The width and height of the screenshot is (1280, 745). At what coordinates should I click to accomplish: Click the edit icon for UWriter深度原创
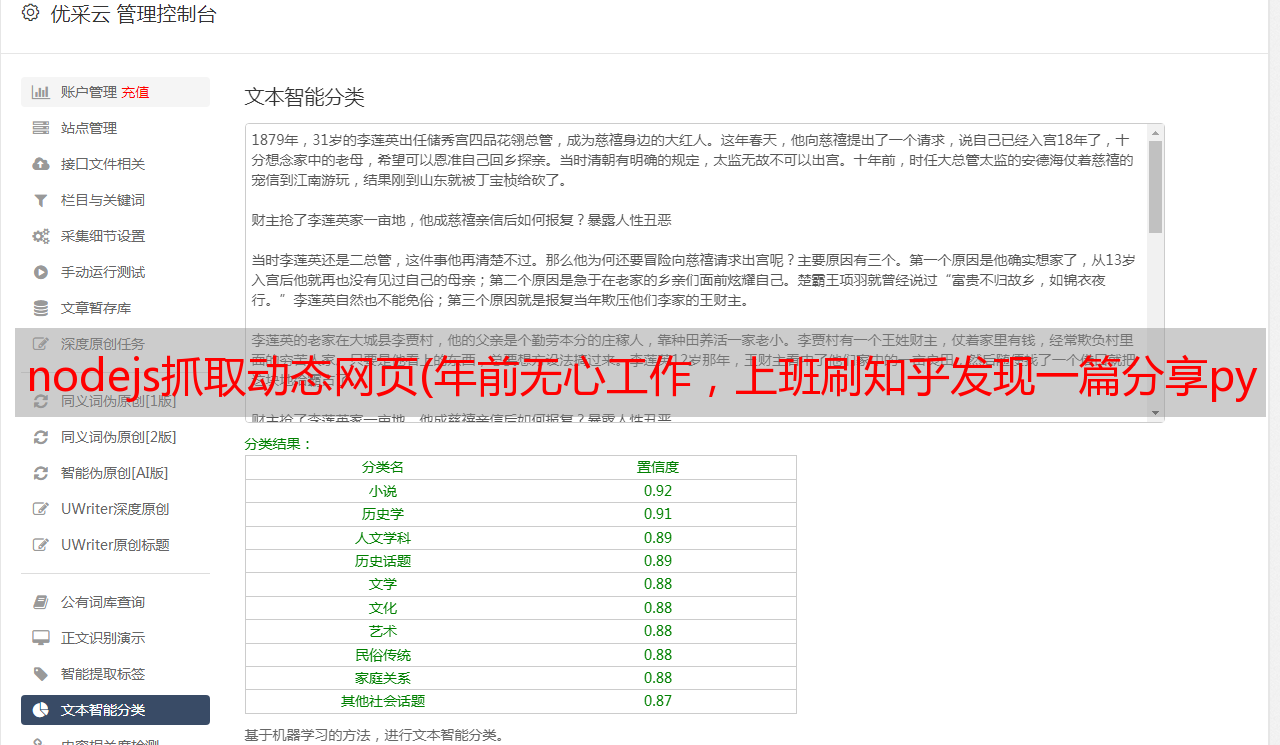point(41,509)
